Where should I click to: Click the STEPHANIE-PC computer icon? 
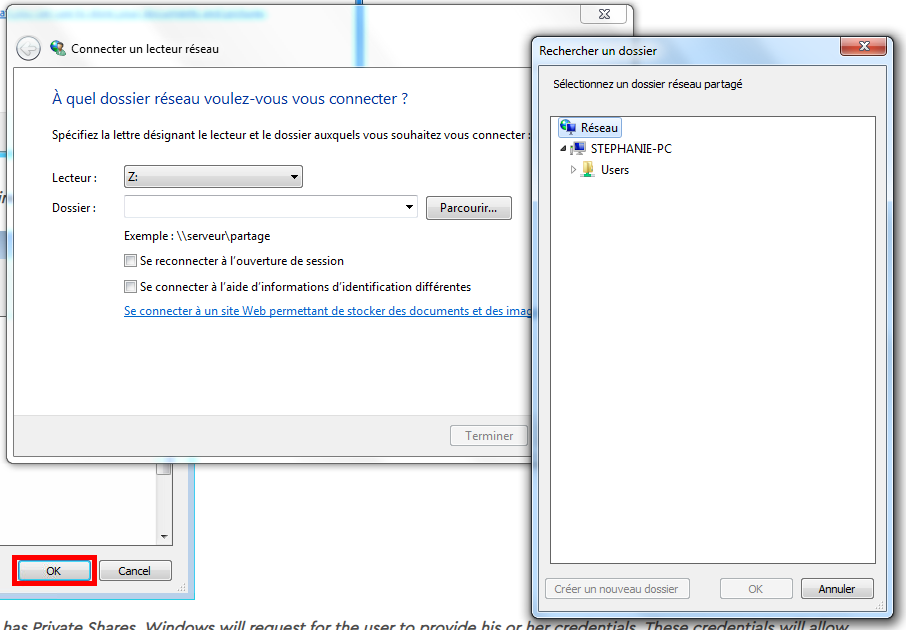pos(578,149)
